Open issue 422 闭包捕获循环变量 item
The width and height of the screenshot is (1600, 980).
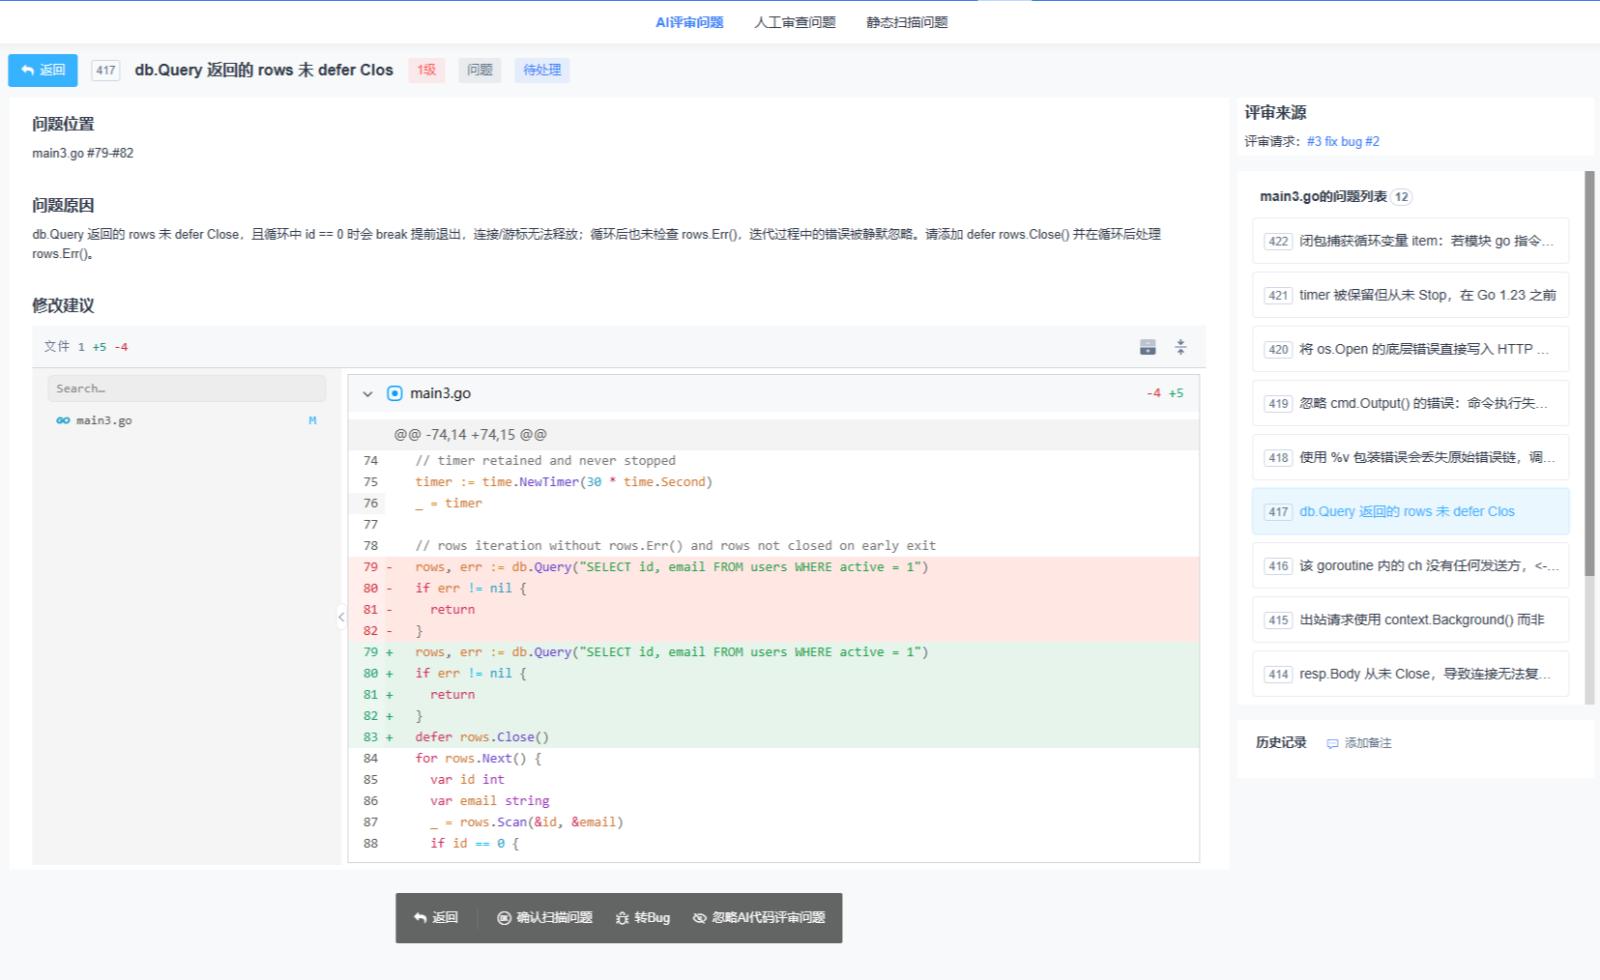(1410, 241)
